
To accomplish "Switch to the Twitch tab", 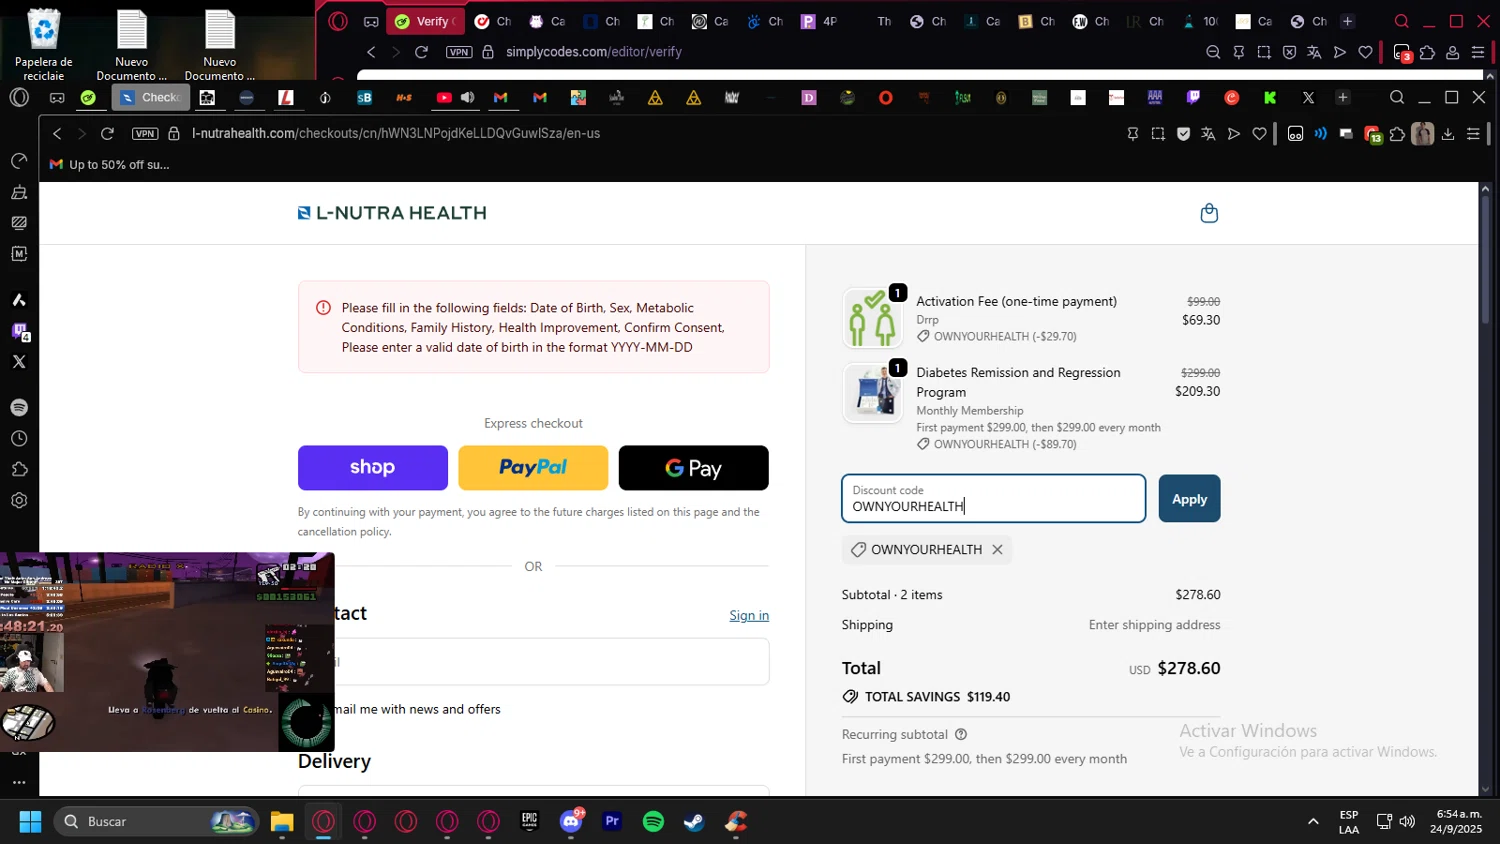I will point(1193,97).
